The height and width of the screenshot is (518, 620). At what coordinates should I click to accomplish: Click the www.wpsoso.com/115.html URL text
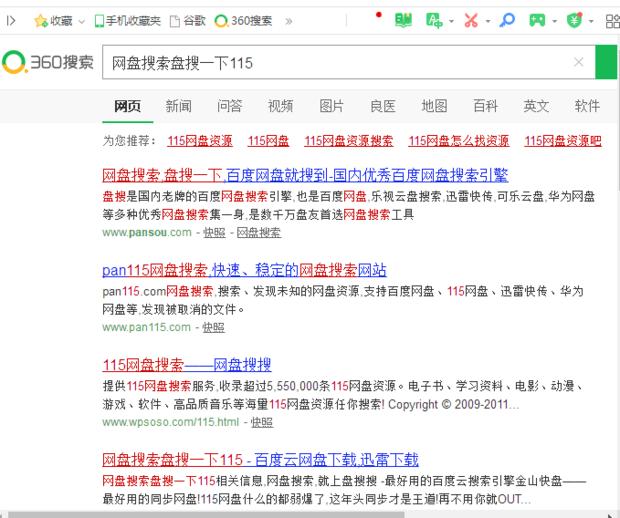click(170, 422)
